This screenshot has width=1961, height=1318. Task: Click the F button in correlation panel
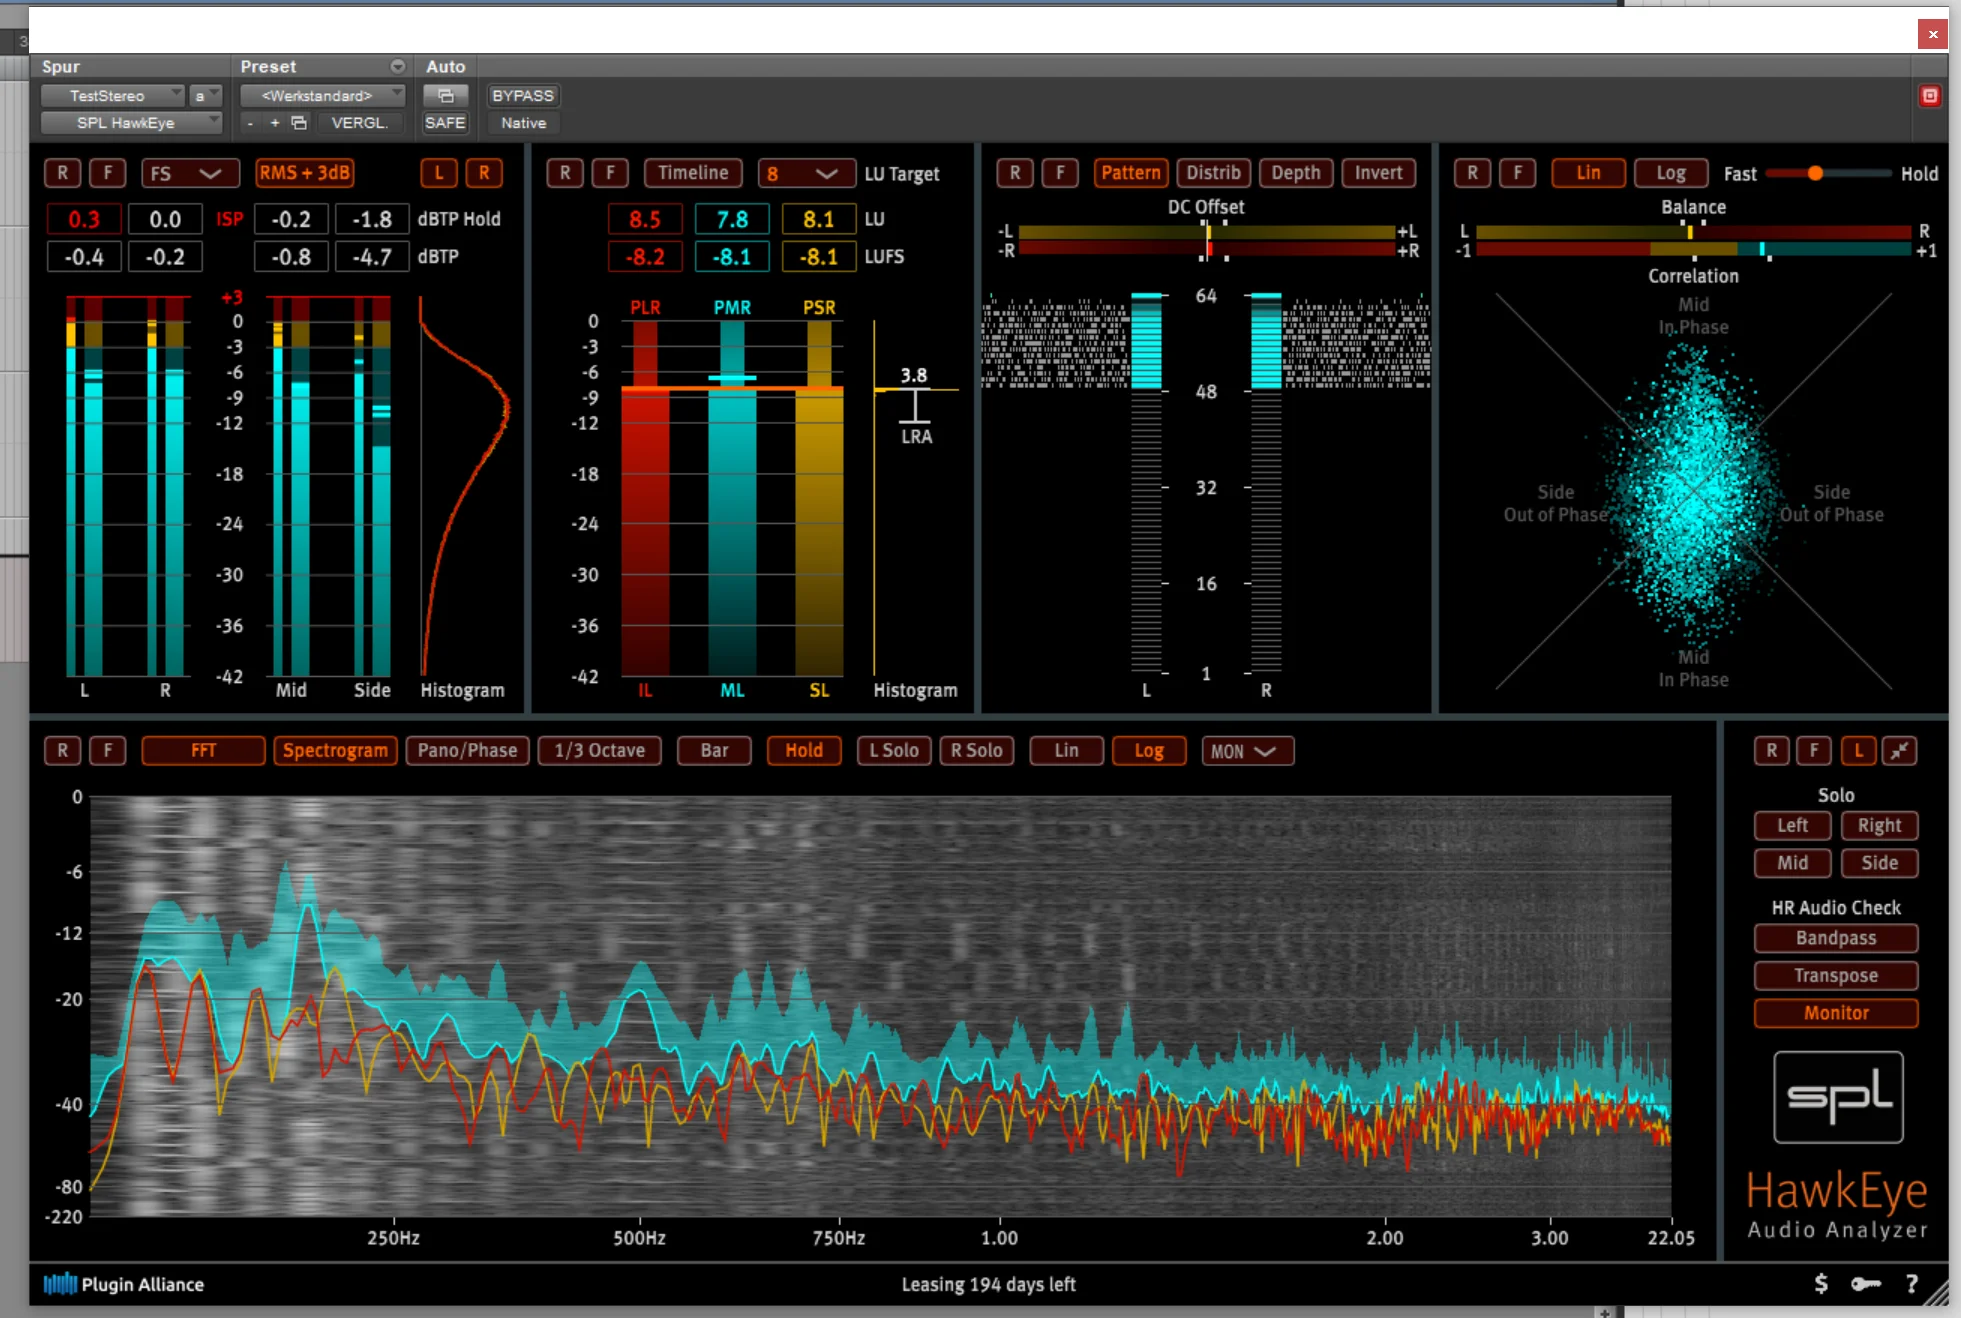click(1517, 173)
